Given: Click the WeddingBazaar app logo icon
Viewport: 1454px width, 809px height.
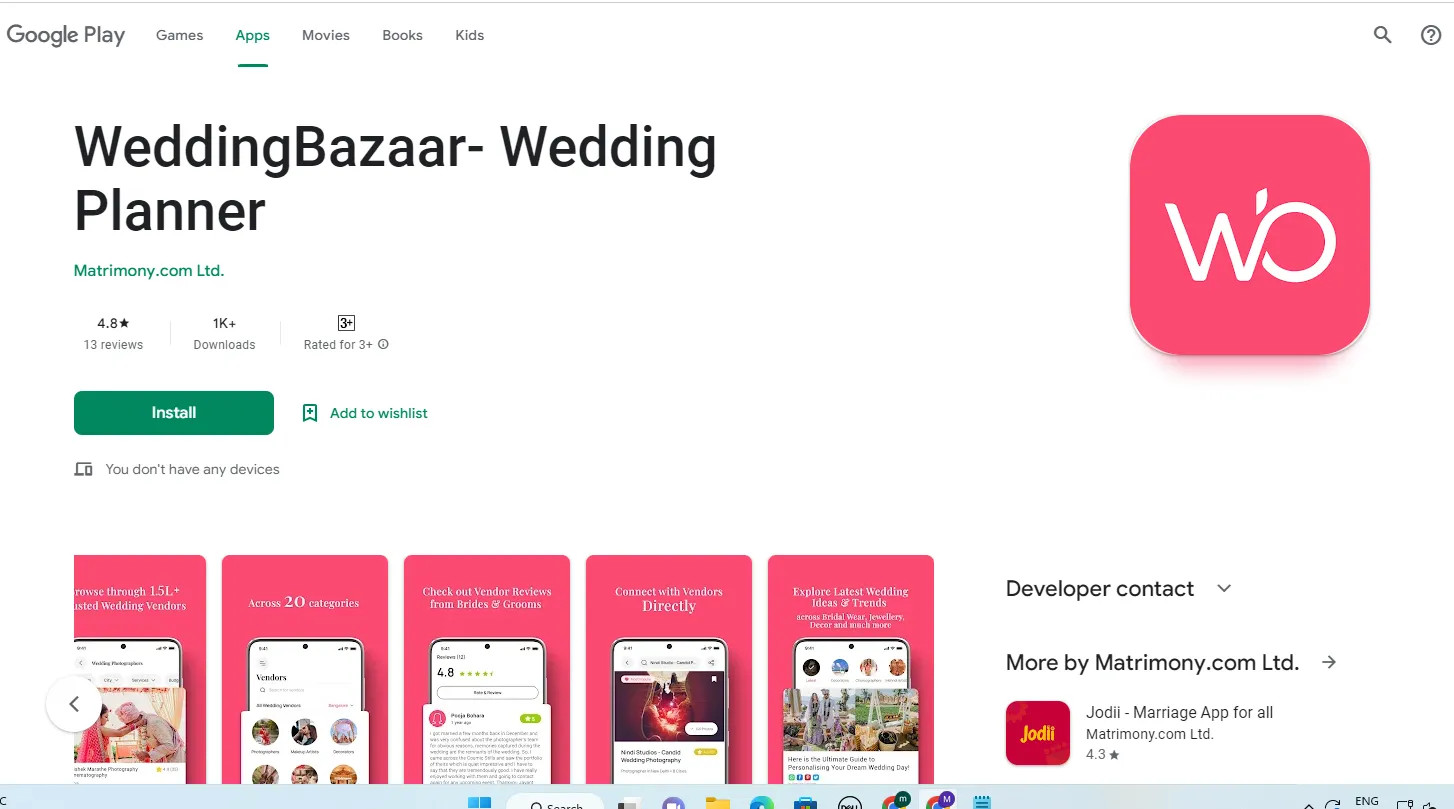Looking at the screenshot, I should click(1249, 235).
